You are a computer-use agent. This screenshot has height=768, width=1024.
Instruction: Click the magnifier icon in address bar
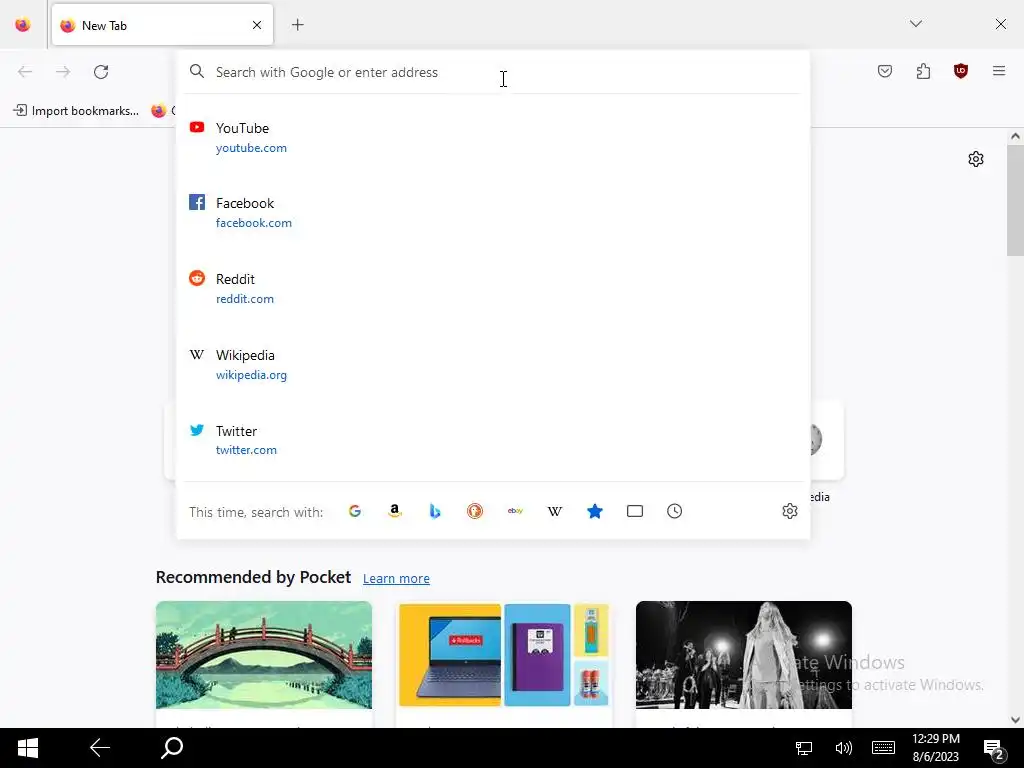197,72
